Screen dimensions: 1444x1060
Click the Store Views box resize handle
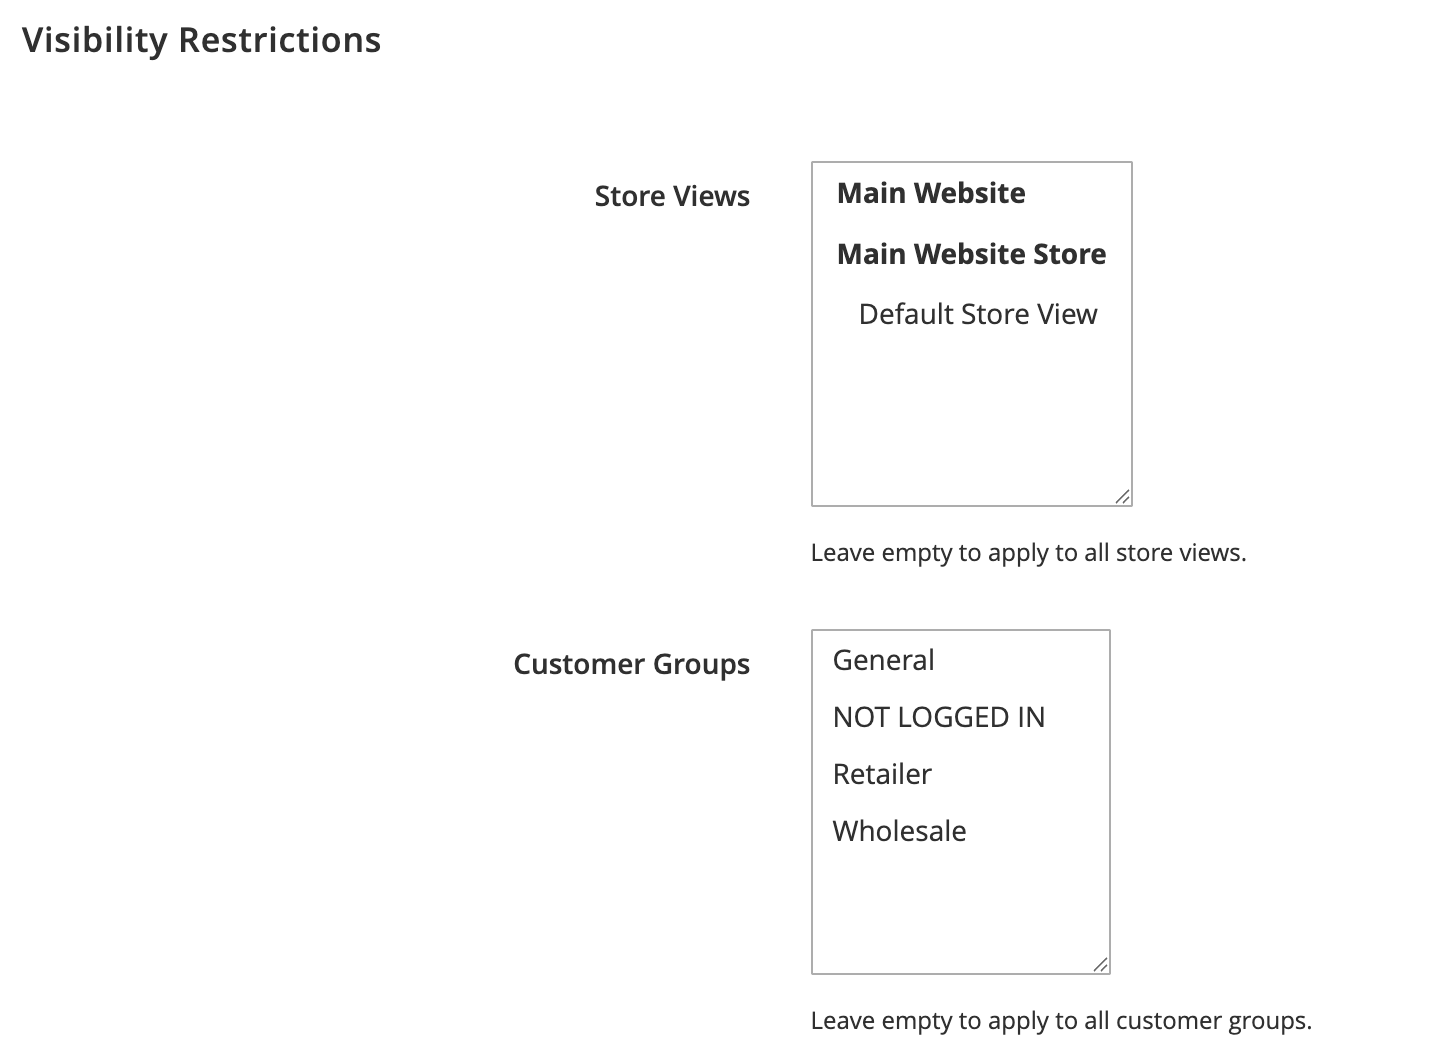coord(1123,497)
